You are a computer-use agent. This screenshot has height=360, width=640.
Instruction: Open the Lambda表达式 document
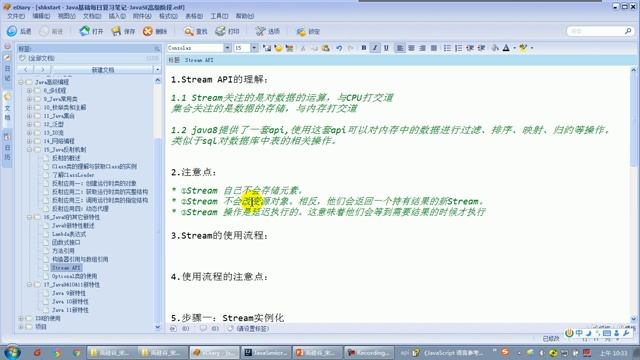pyautogui.click(x=69, y=234)
